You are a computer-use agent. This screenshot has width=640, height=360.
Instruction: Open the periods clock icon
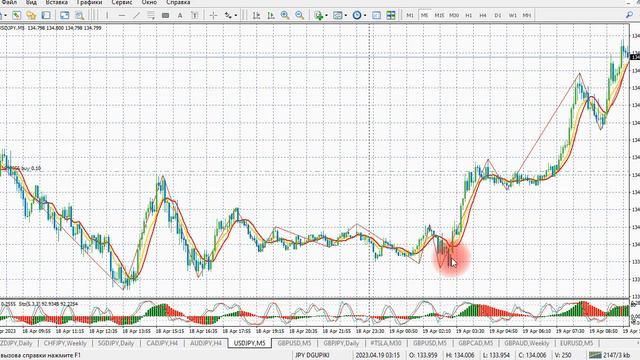[357, 16]
